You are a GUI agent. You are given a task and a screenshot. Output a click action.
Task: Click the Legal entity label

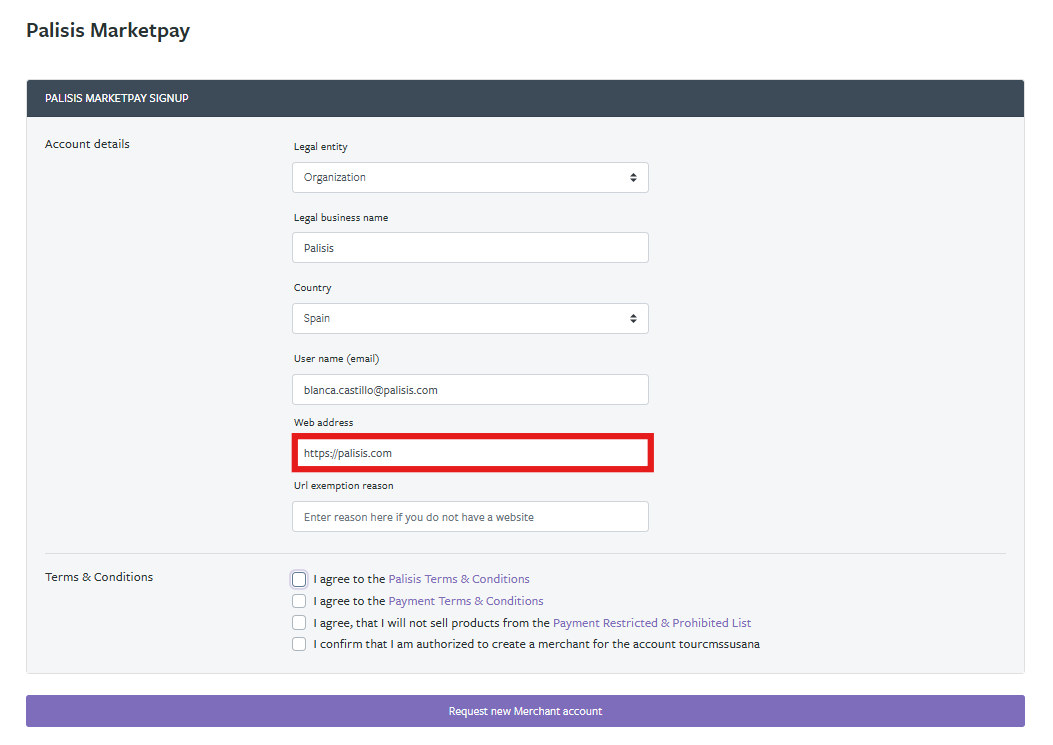click(320, 147)
